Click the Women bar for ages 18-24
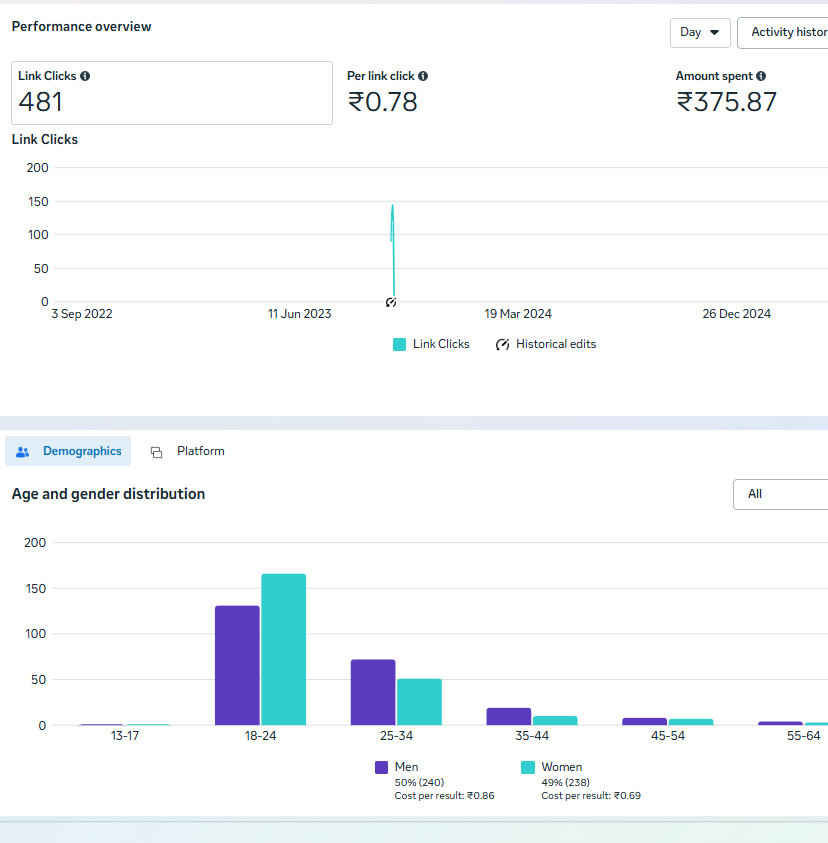This screenshot has height=843, width=828. click(x=283, y=649)
